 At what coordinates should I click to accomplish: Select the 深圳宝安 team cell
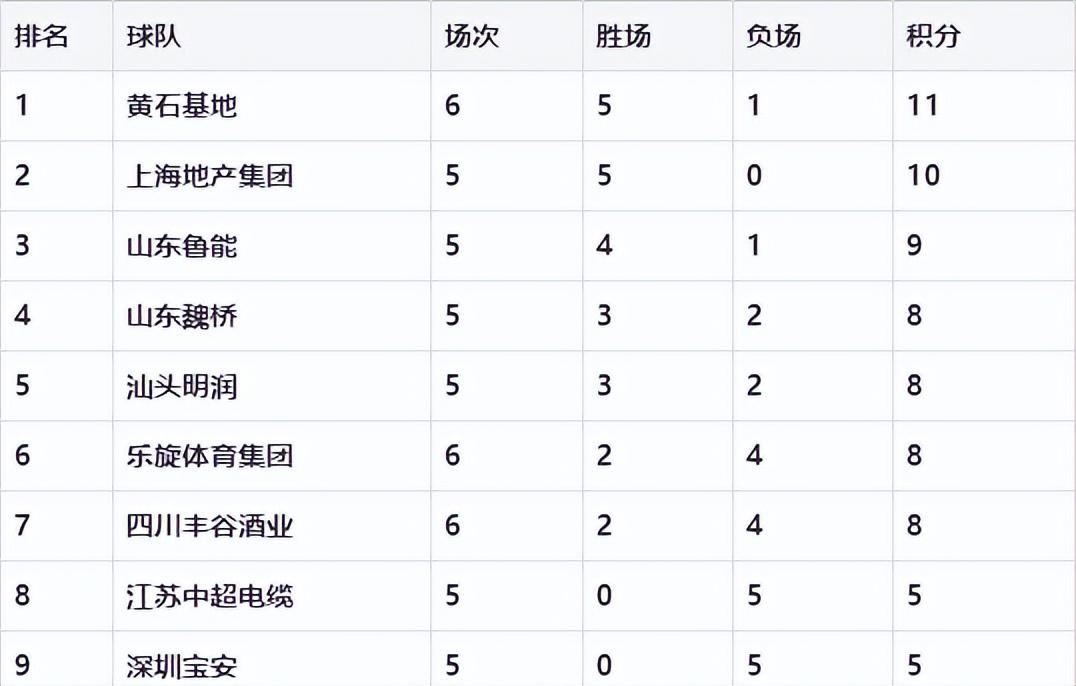[x=182, y=665]
